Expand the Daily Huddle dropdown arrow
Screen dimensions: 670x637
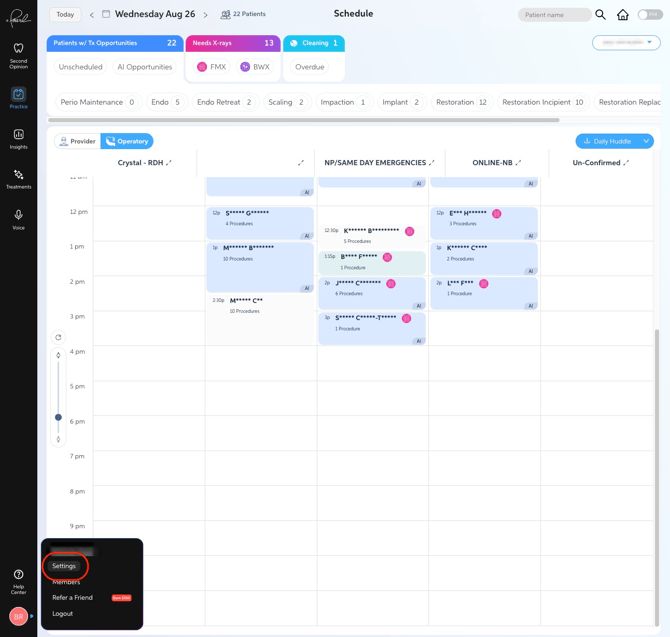pyautogui.click(x=646, y=141)
